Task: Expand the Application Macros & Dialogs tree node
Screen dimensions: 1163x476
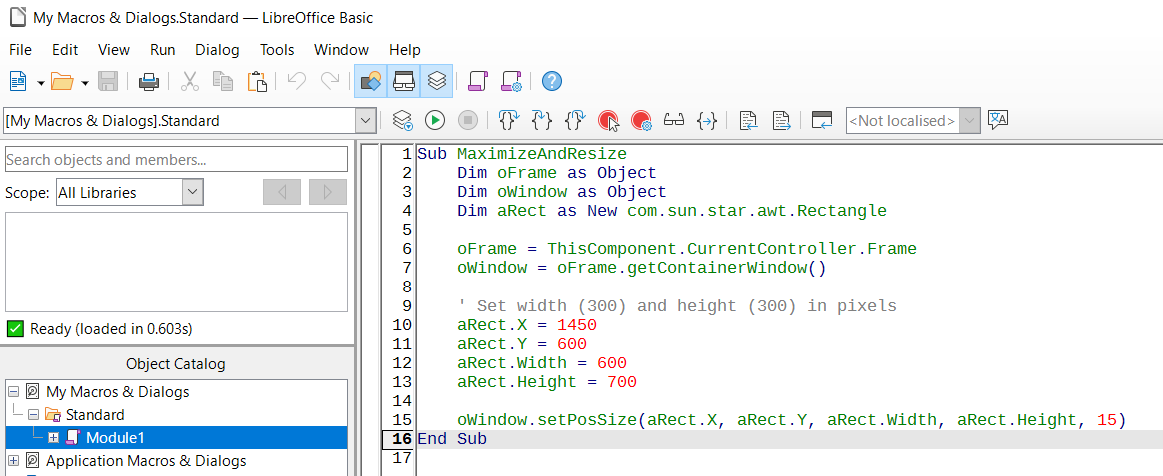Action: point(13,461)
